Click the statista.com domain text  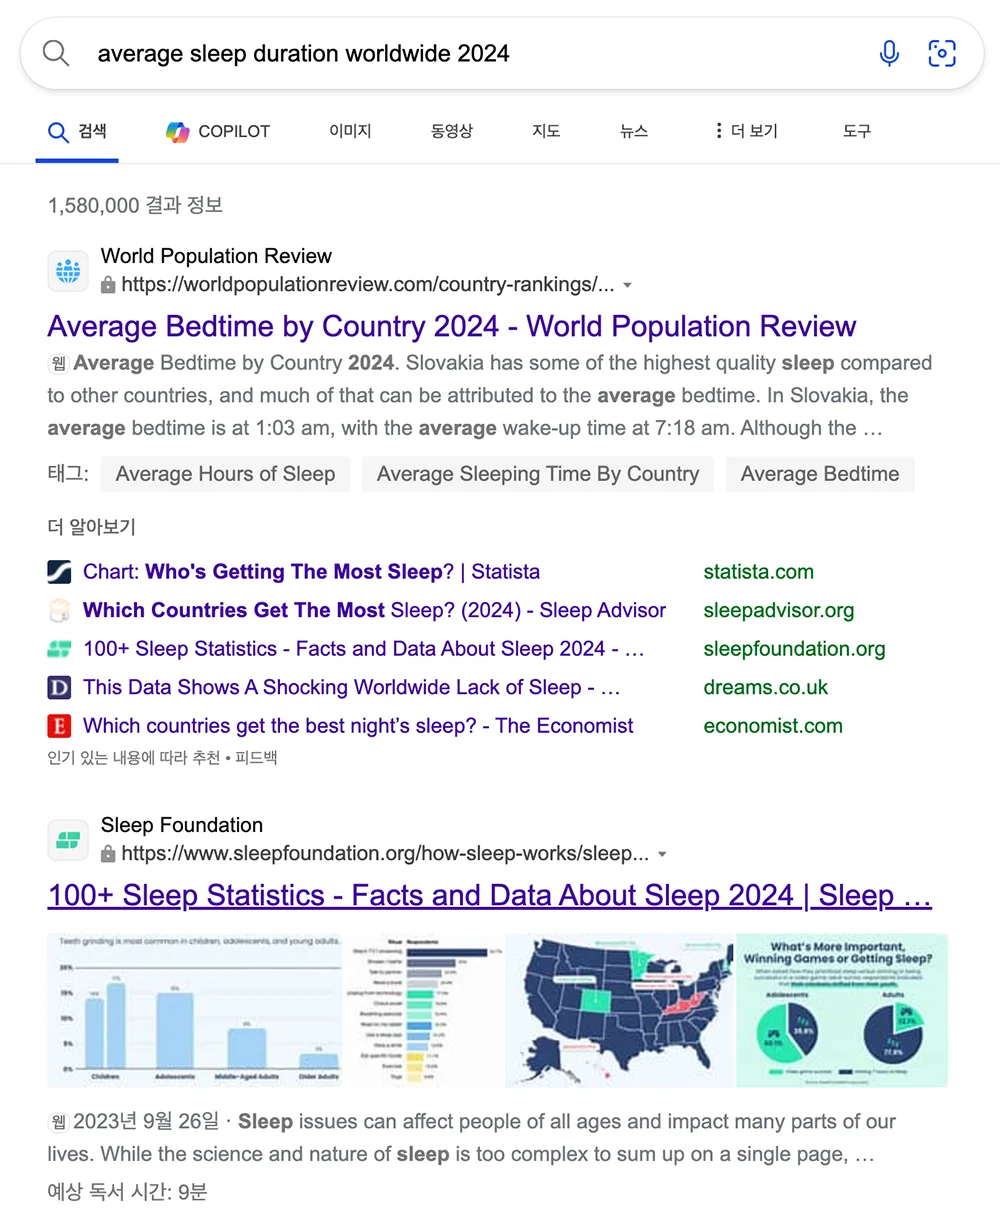(759, 572)
